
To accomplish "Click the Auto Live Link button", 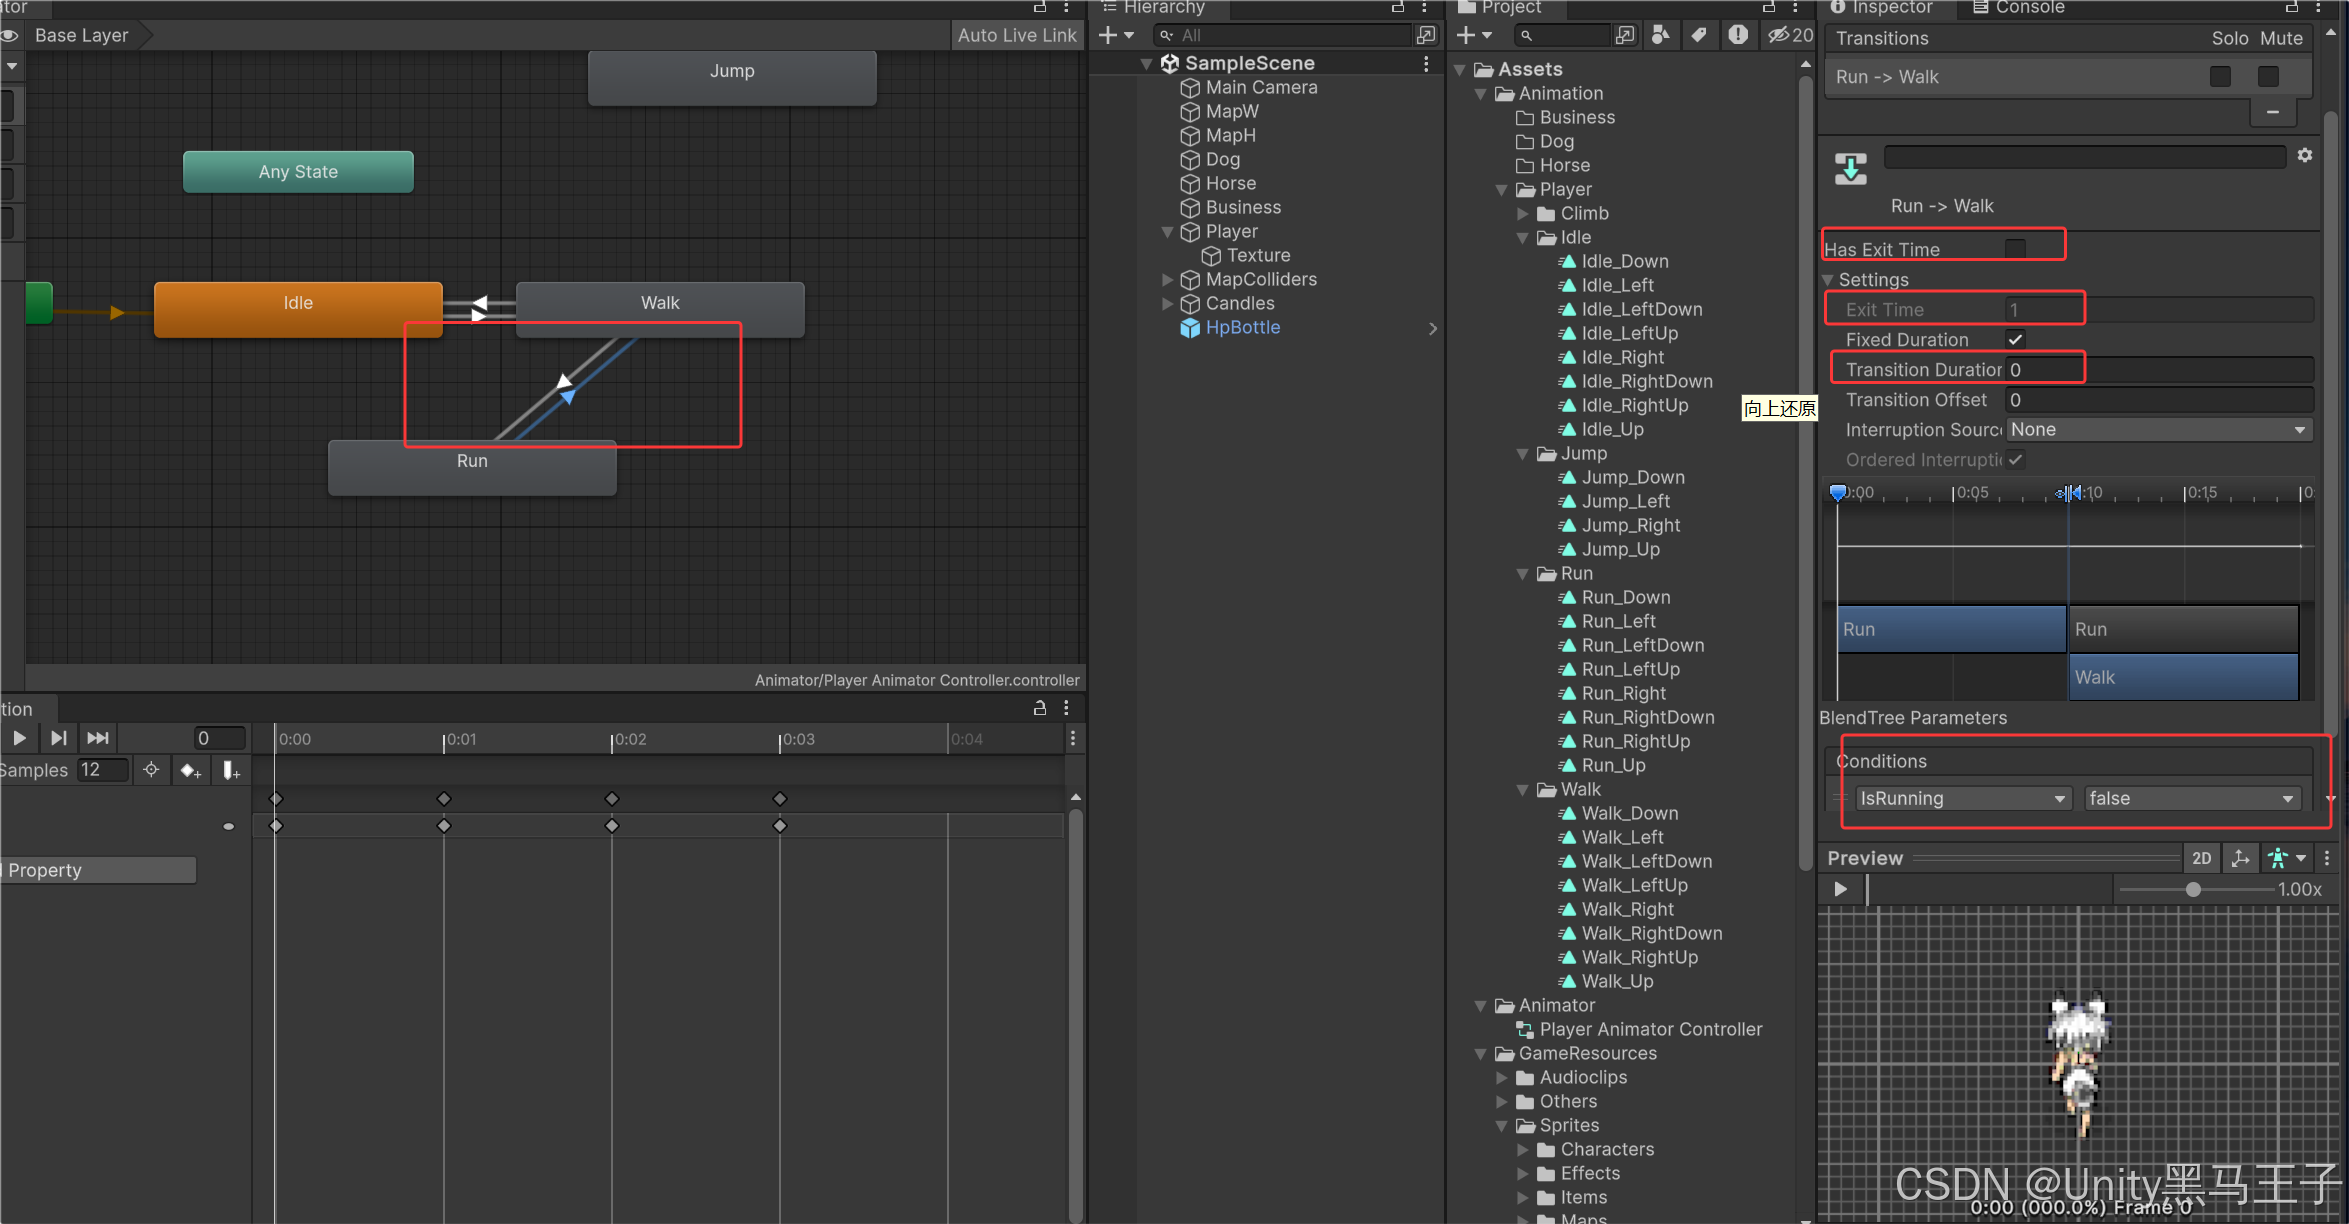I will [x=1016, y=35].
